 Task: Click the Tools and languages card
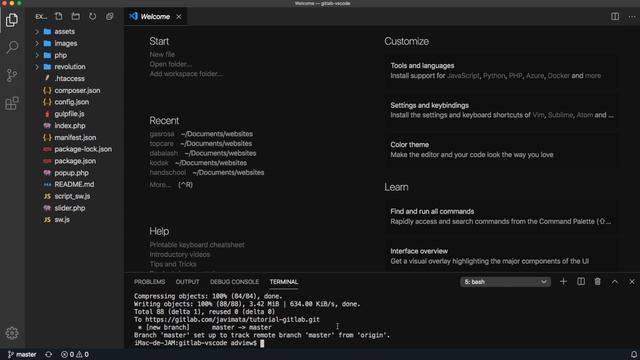[x=501, y=71]
